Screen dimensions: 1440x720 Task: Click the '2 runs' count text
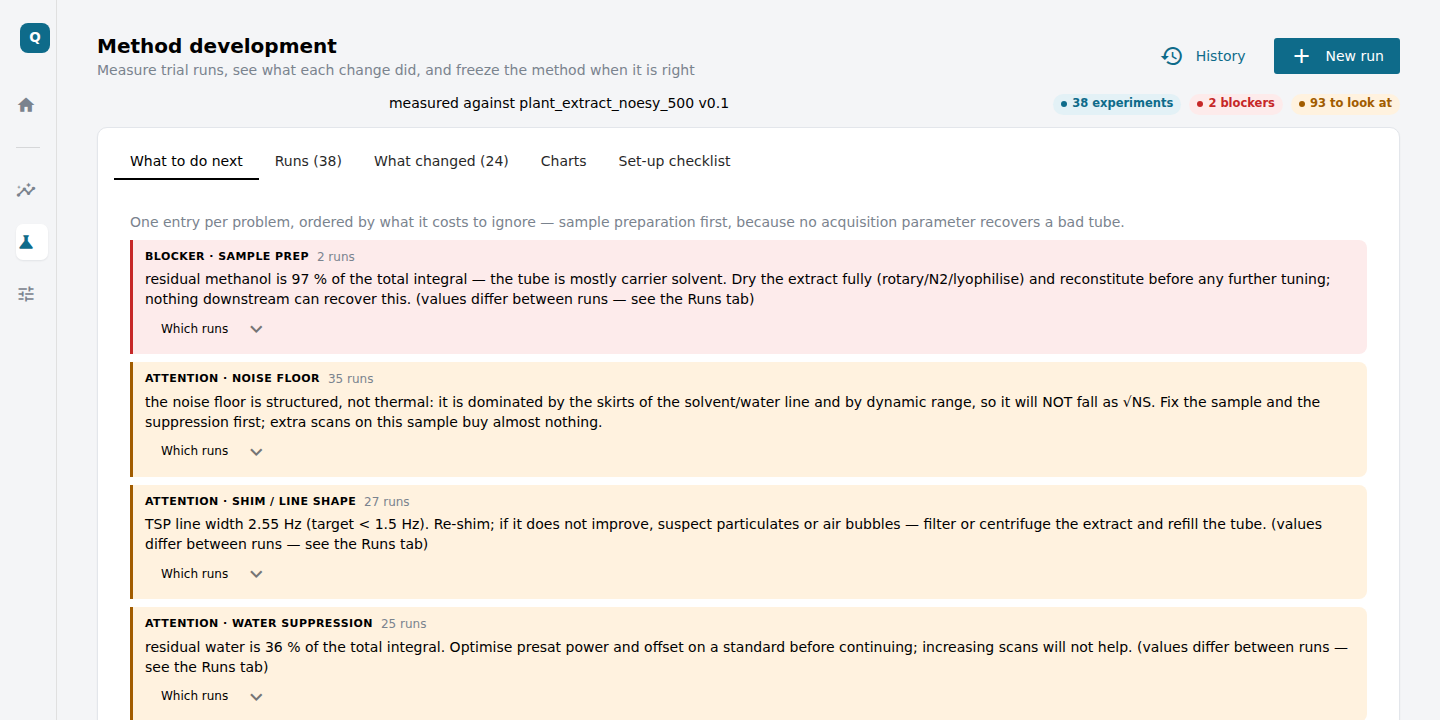click(x=336, y=257)
